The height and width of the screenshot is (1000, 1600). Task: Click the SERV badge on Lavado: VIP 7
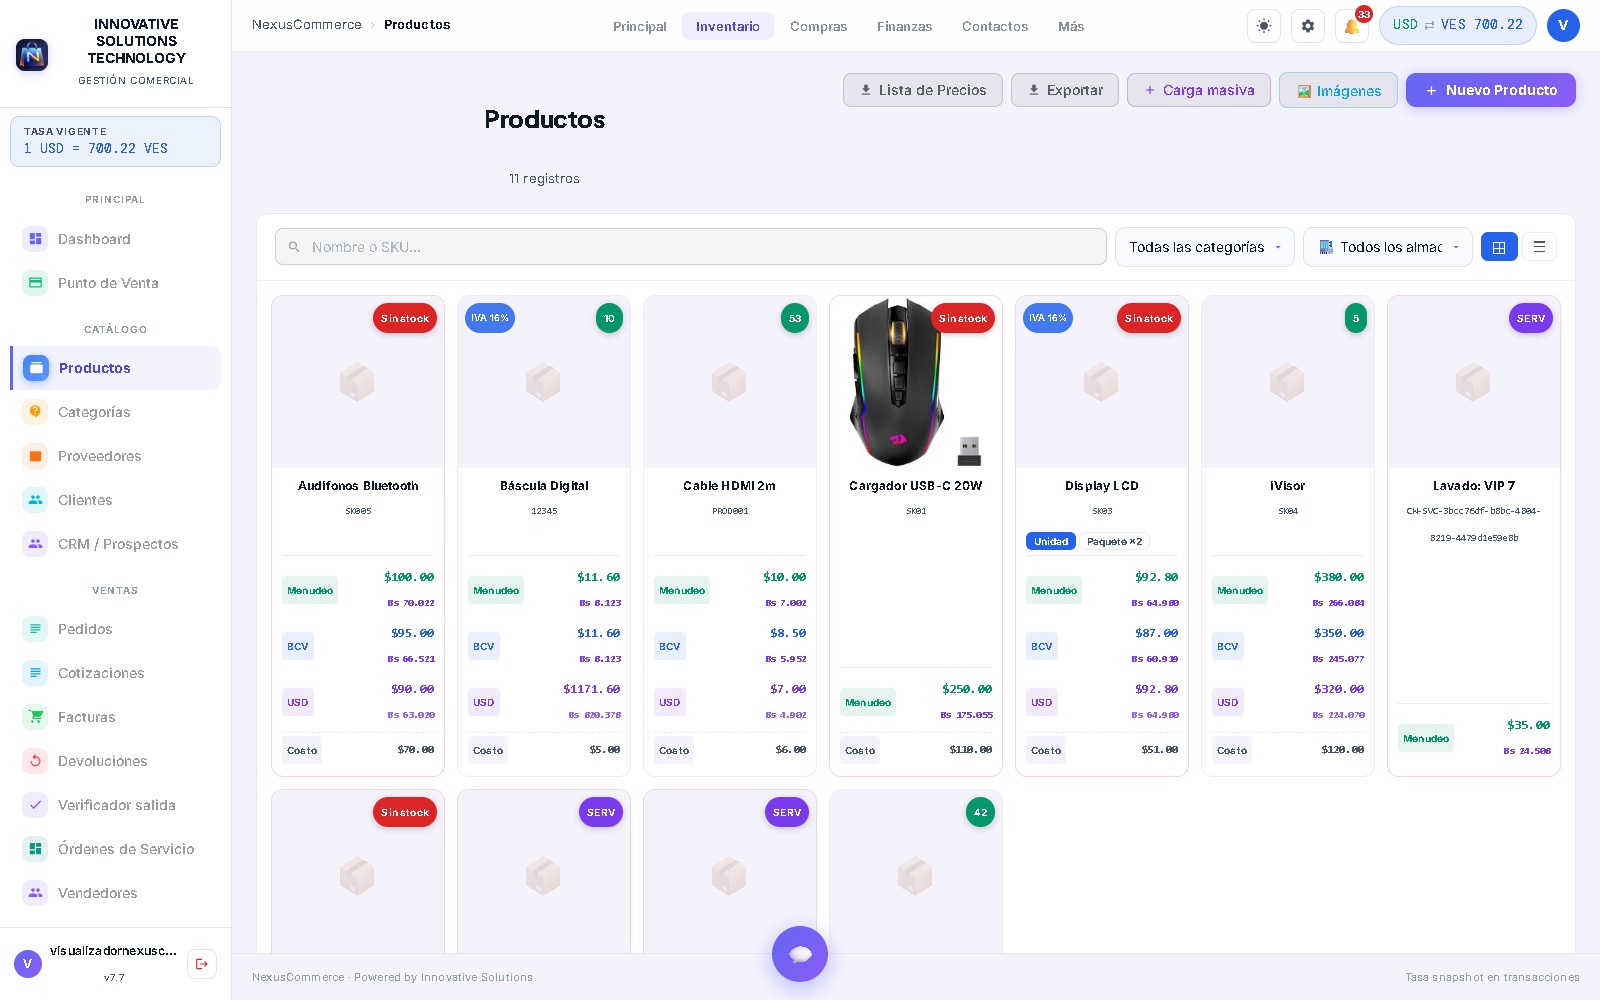pyautogui.click(x=1531, y=319)
